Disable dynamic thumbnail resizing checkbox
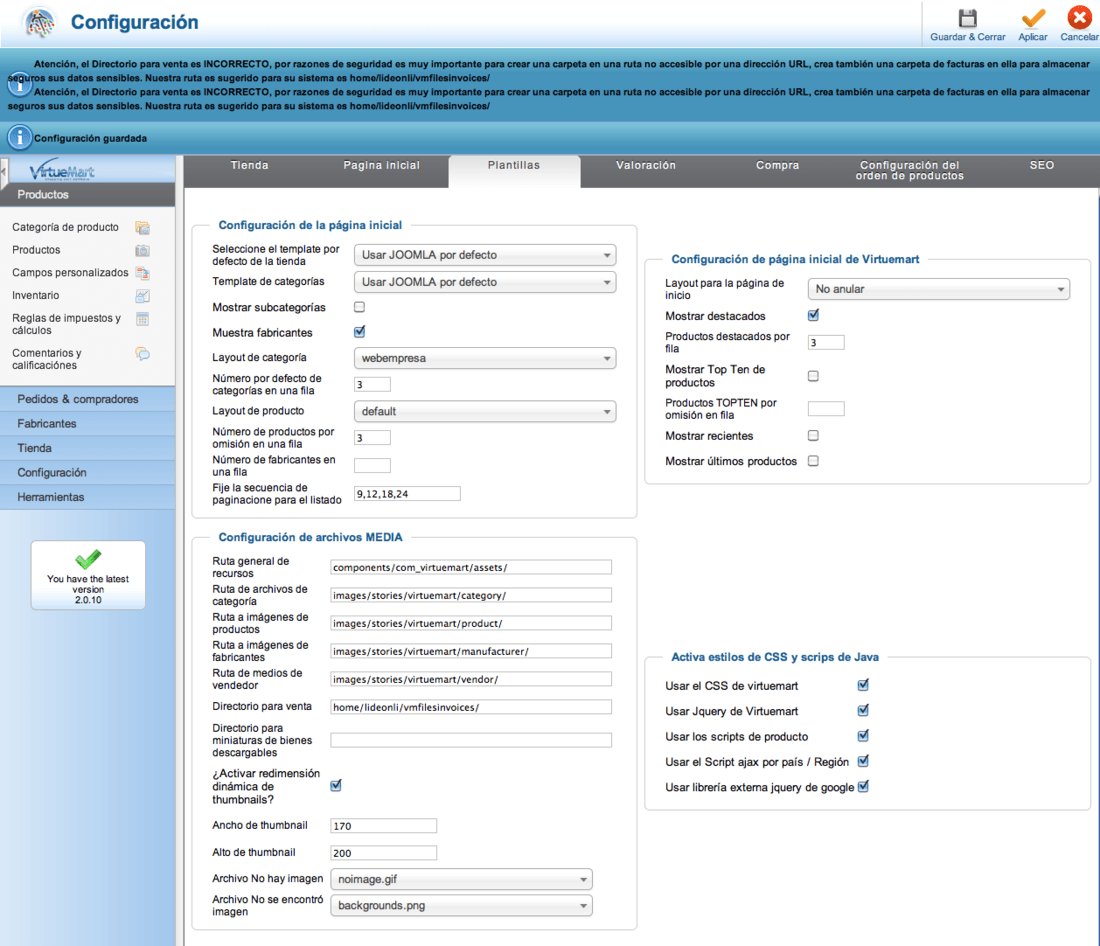This screenshot has height=946, width=1100. pos(336,785)
